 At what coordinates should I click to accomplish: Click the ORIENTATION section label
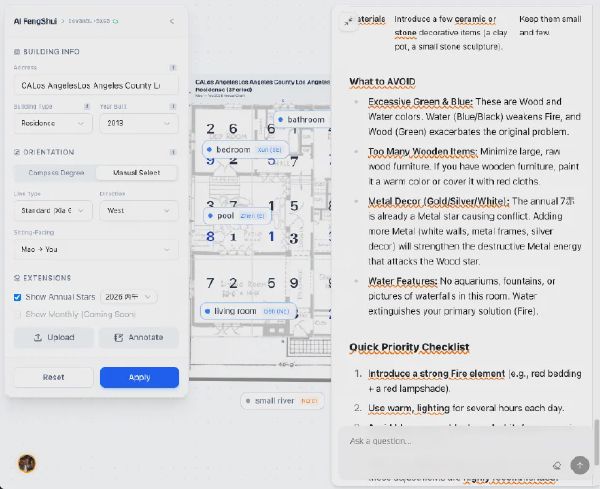[49, 152]
